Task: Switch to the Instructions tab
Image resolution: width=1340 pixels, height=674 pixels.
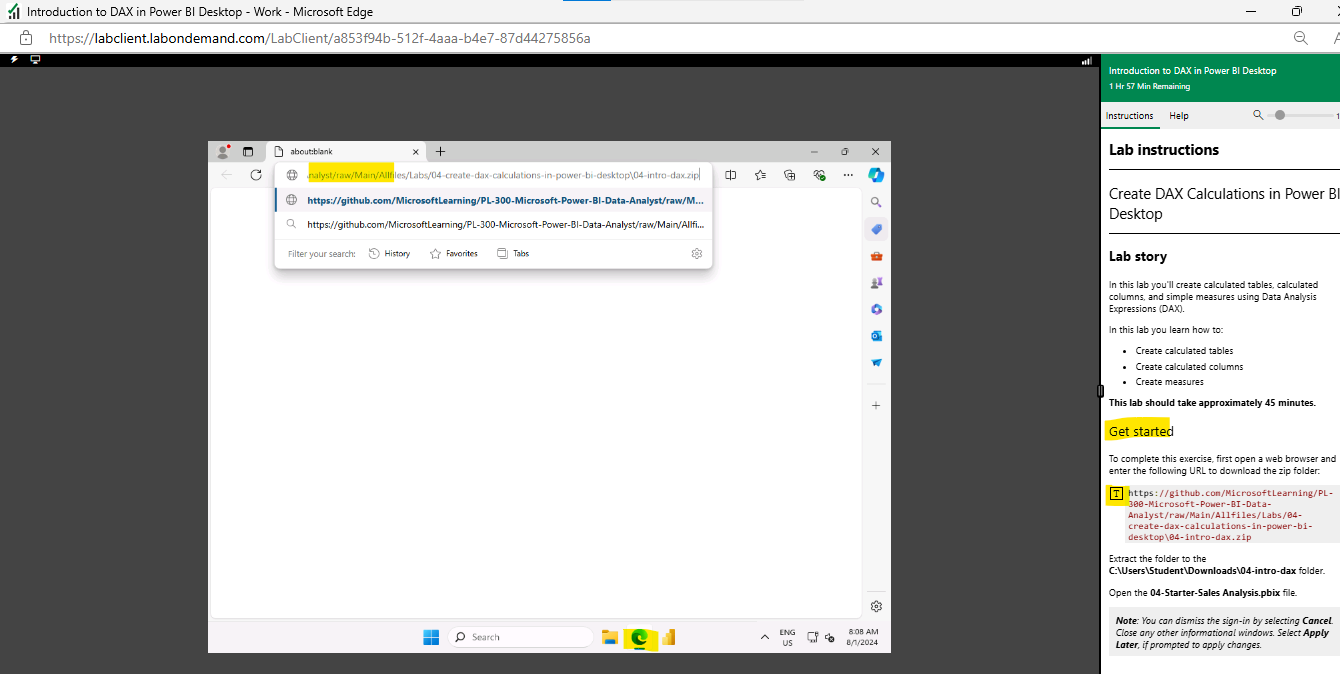Action: (x=1130, y=116)
